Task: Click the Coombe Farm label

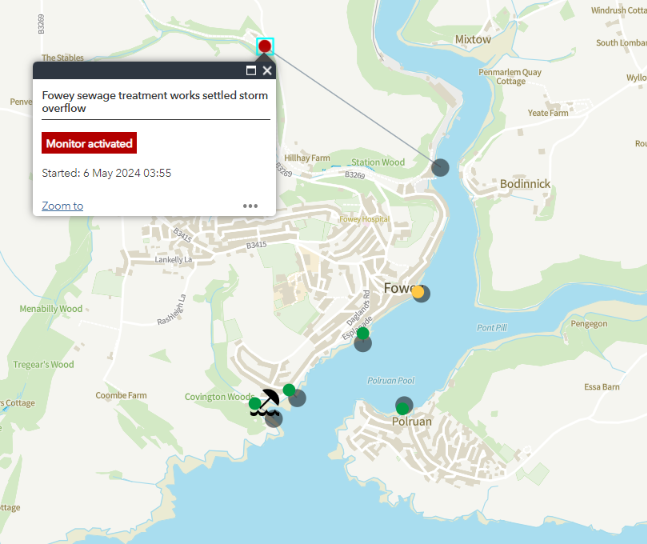Action: (x=121, y=395)
